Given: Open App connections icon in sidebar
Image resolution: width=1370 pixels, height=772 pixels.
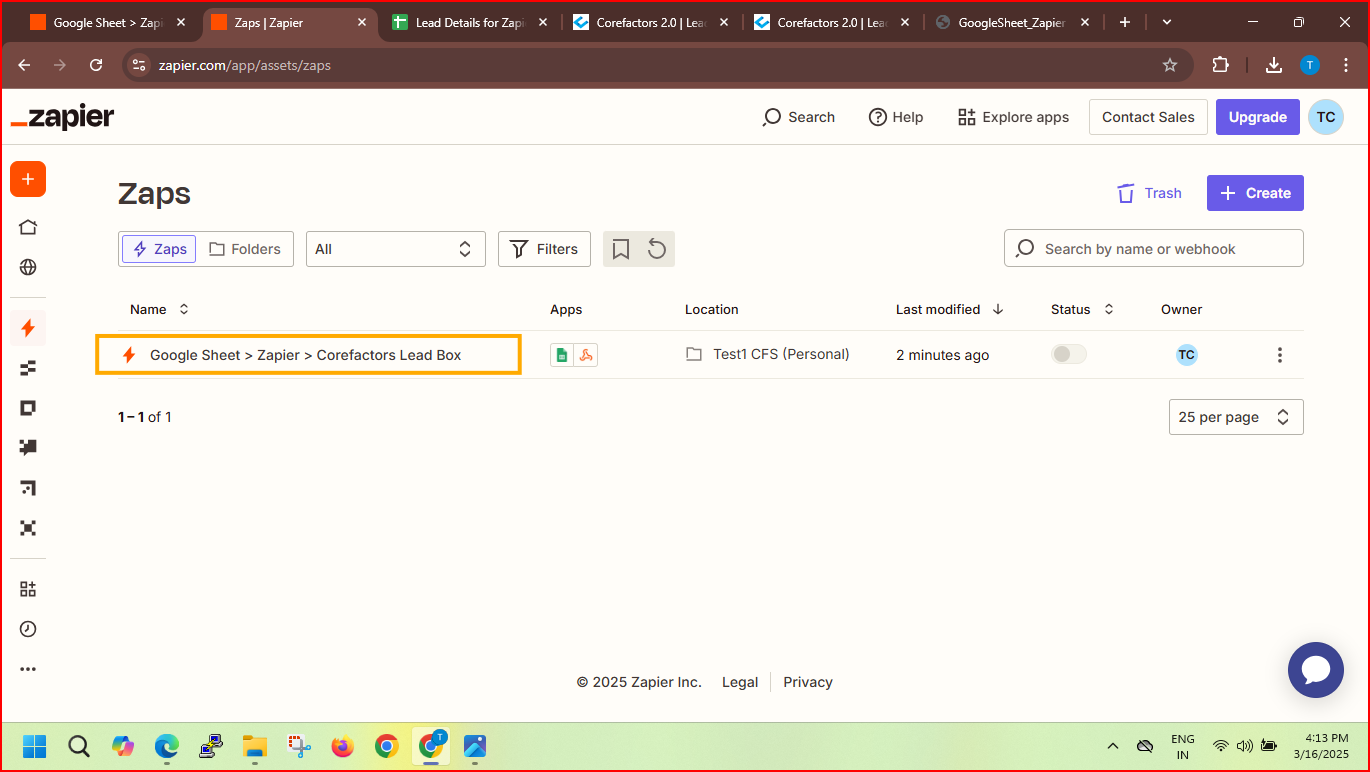Looking at the screenshot, I should click(x=28, y=589).
